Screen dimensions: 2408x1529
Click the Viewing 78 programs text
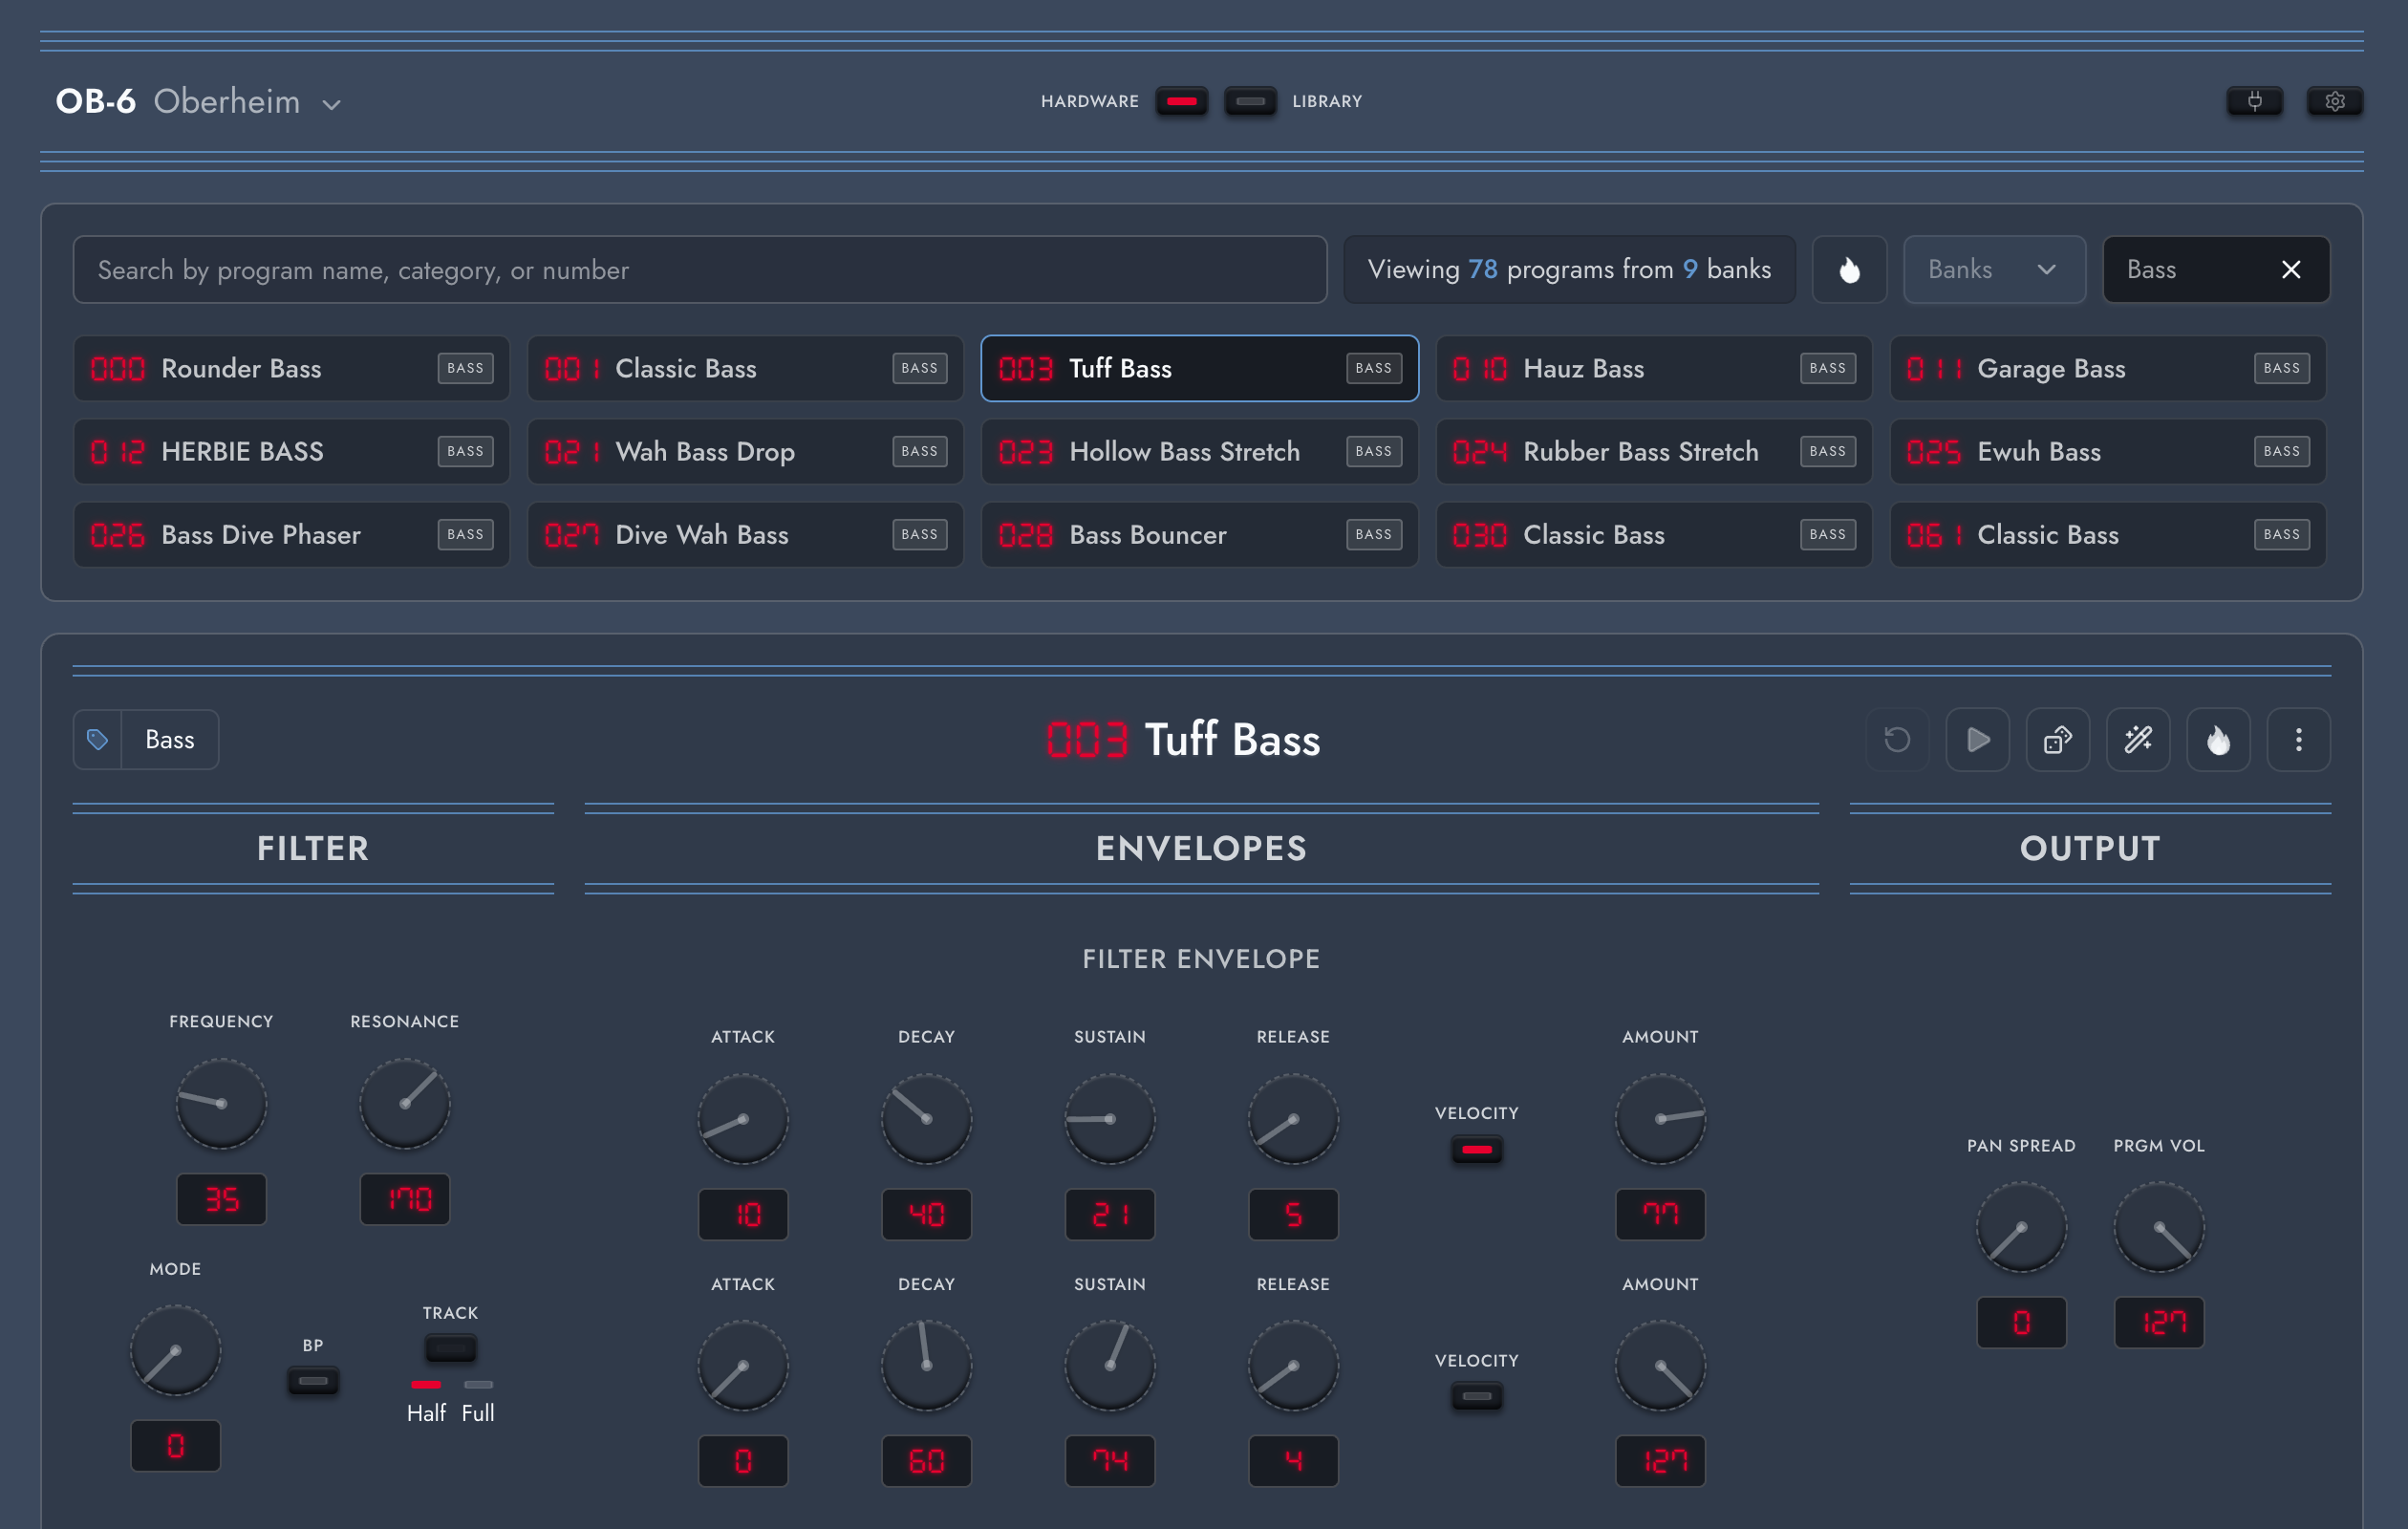1568,269
